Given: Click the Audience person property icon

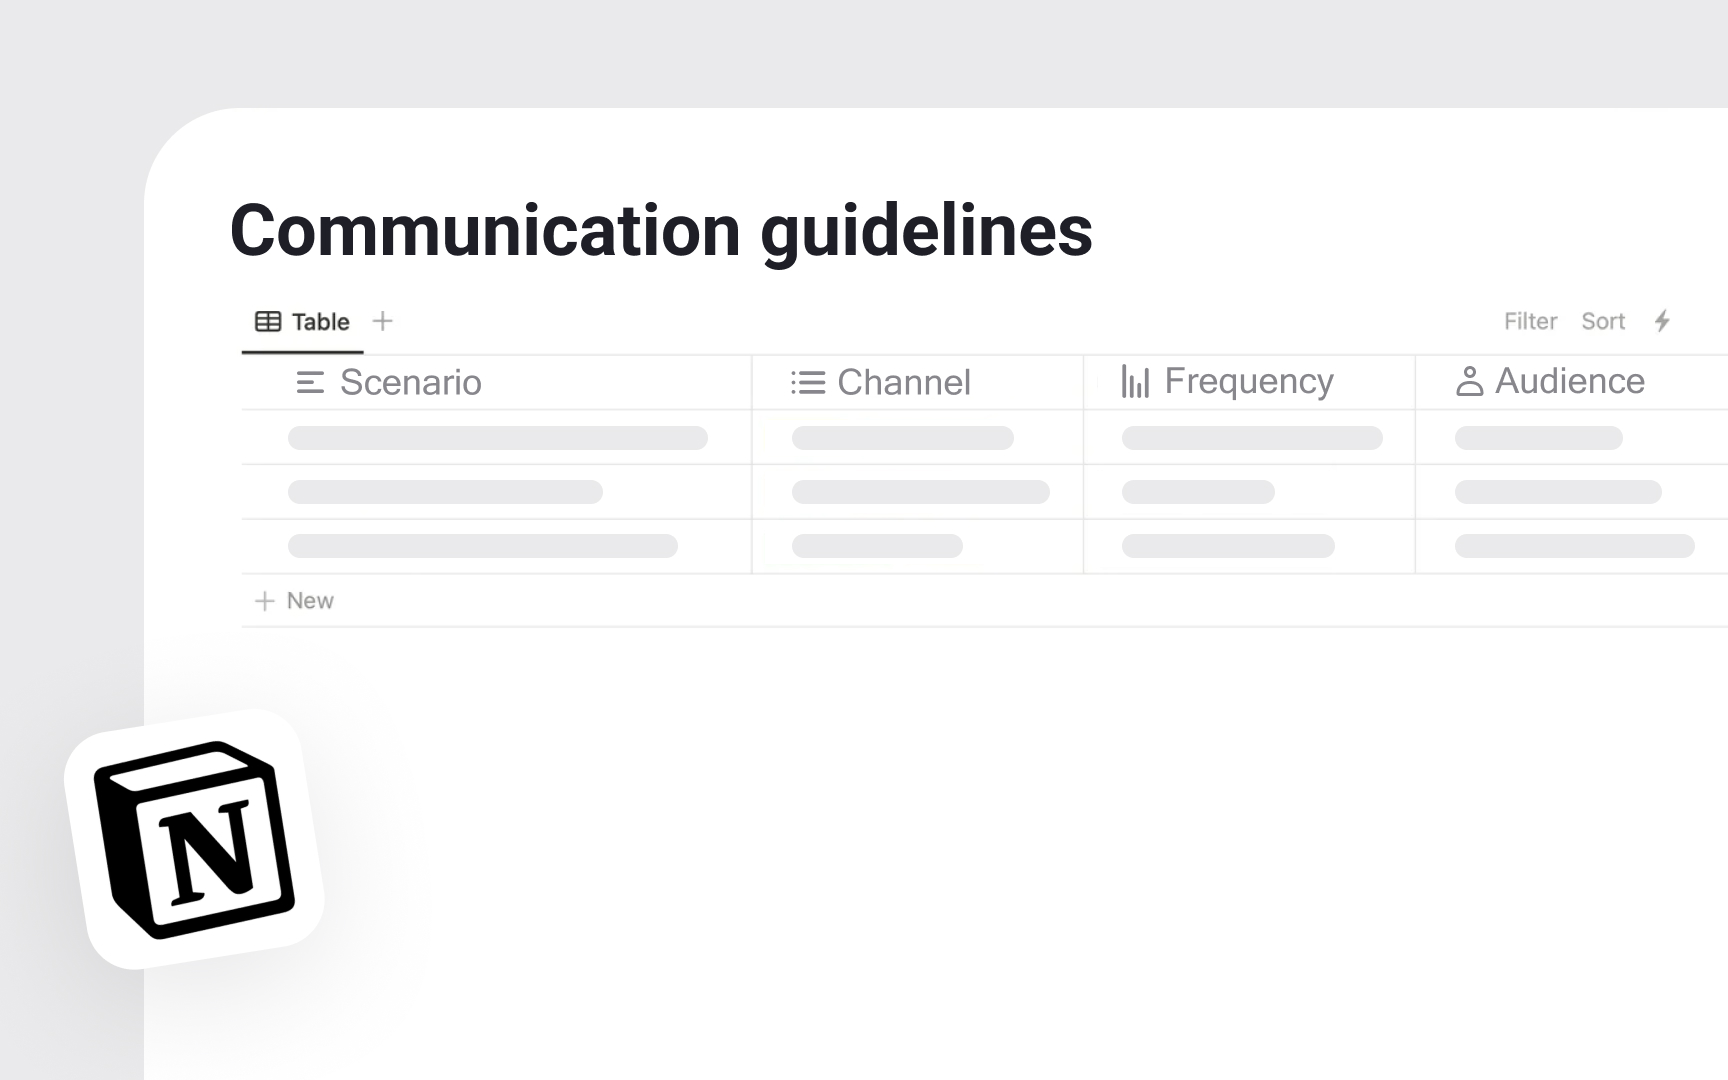Looking at the screenshot, I should pyautogui.click(x=1468, y=381).
